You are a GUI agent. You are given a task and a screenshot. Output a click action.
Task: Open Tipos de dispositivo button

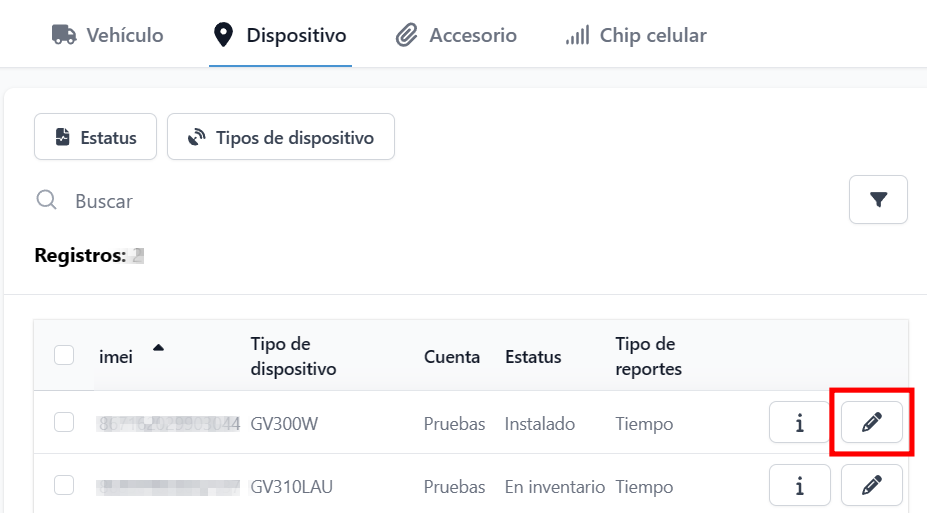pos(281,137)
